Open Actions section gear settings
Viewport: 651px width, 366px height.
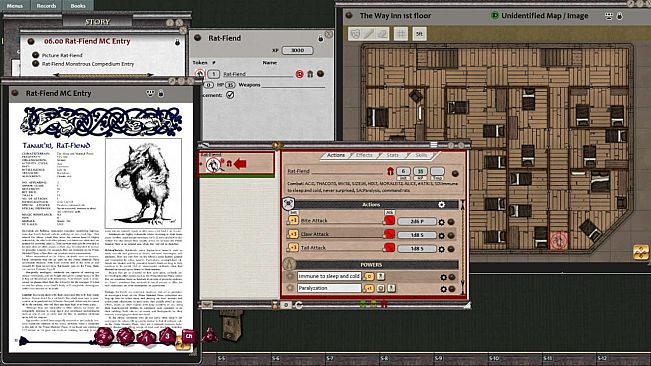coord(441,205)
